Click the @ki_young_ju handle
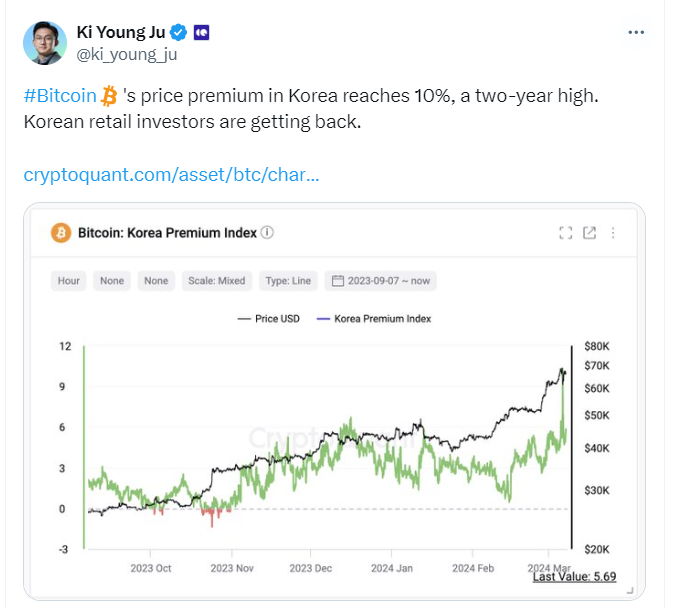Viewport: 674px width, 608px height. [x=127, y=55]
